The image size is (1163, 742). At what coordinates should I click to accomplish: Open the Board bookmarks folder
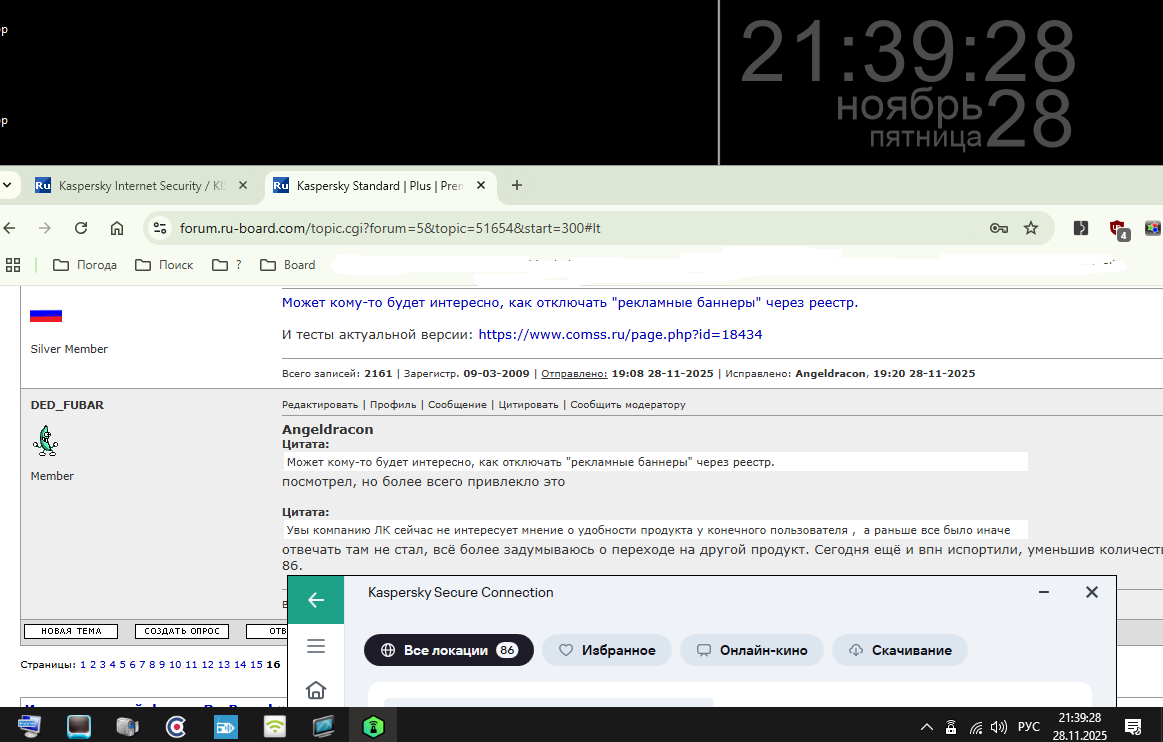287,265
